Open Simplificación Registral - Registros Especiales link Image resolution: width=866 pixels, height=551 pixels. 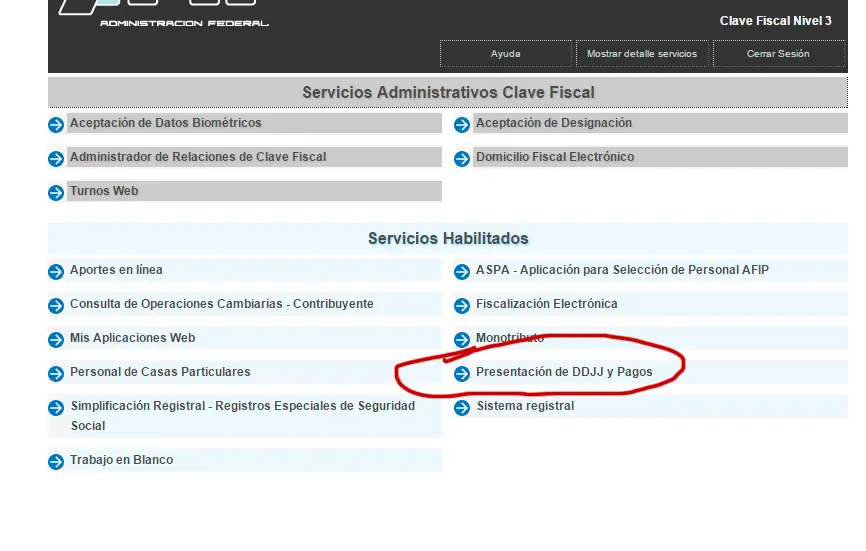pyautogui.click(x=243, y=416)
